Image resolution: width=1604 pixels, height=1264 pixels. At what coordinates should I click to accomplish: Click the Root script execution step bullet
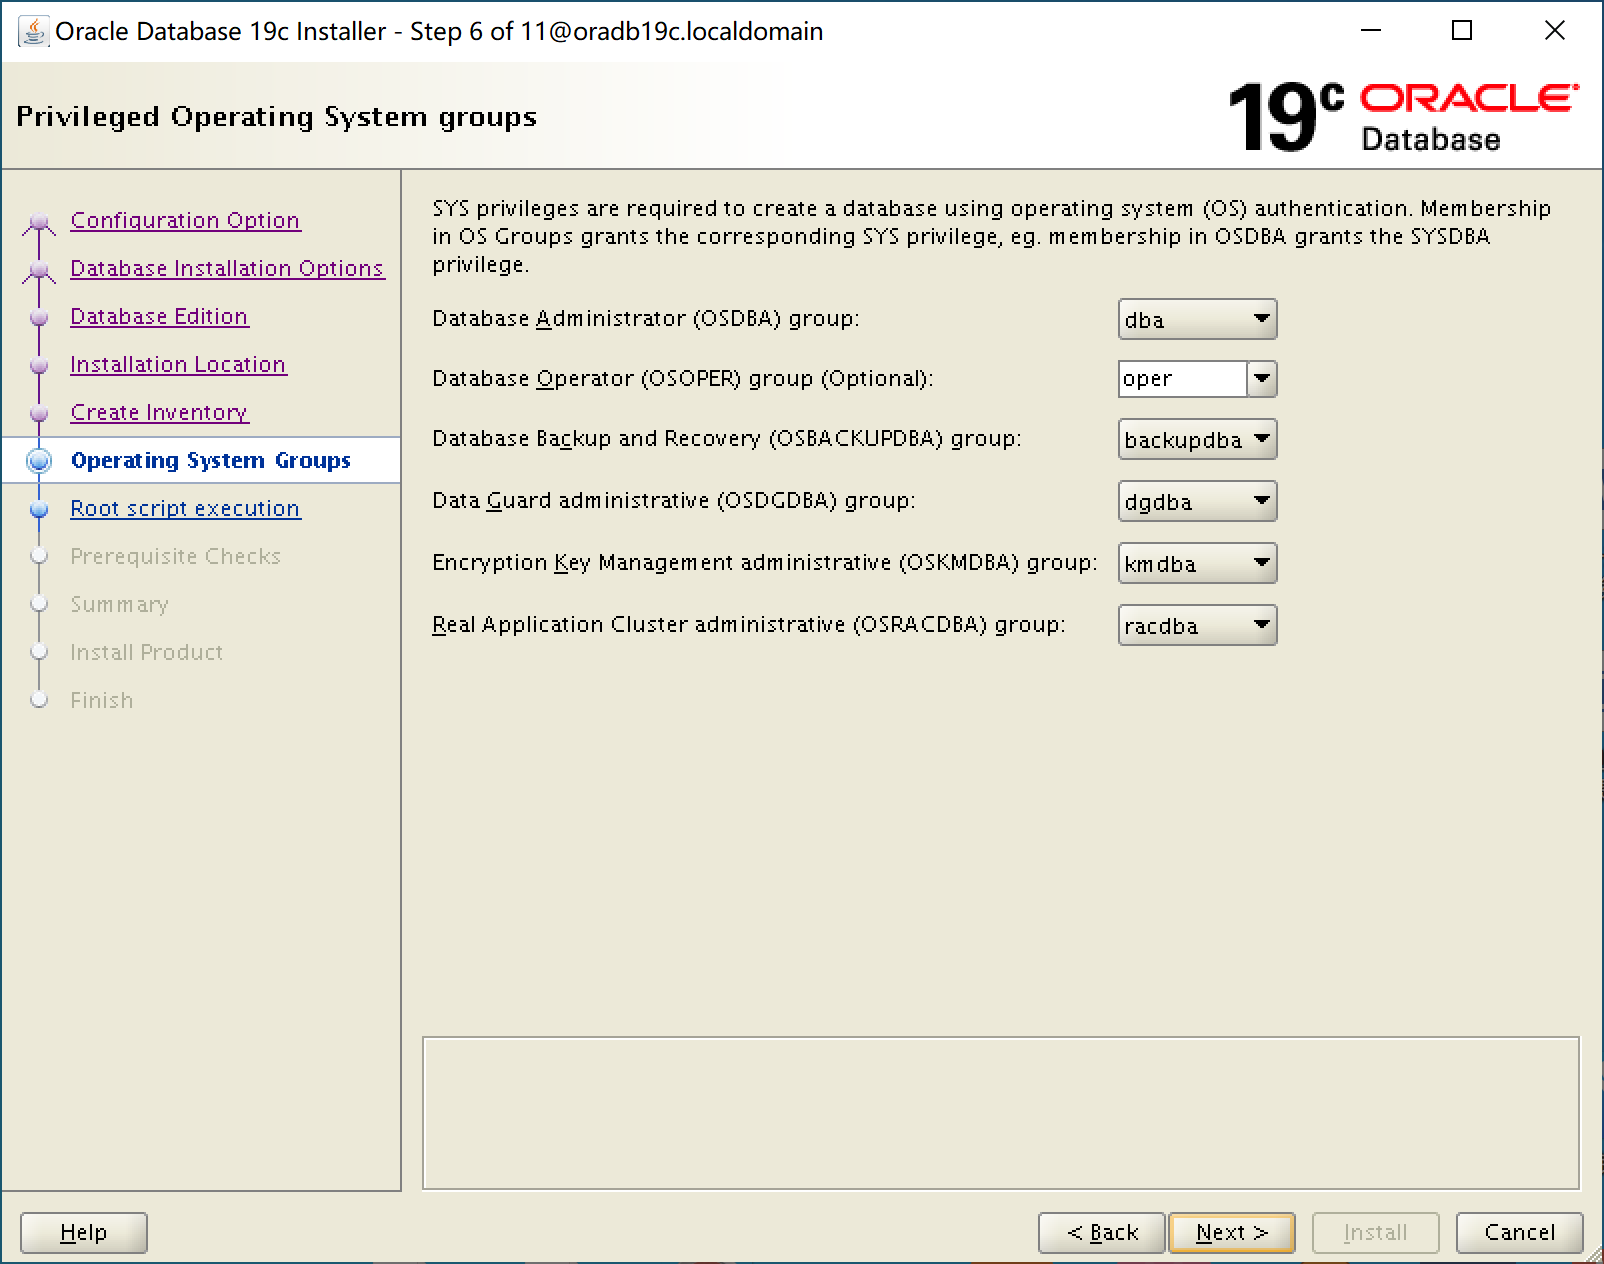pyautogui.click(x=39, y=509)
